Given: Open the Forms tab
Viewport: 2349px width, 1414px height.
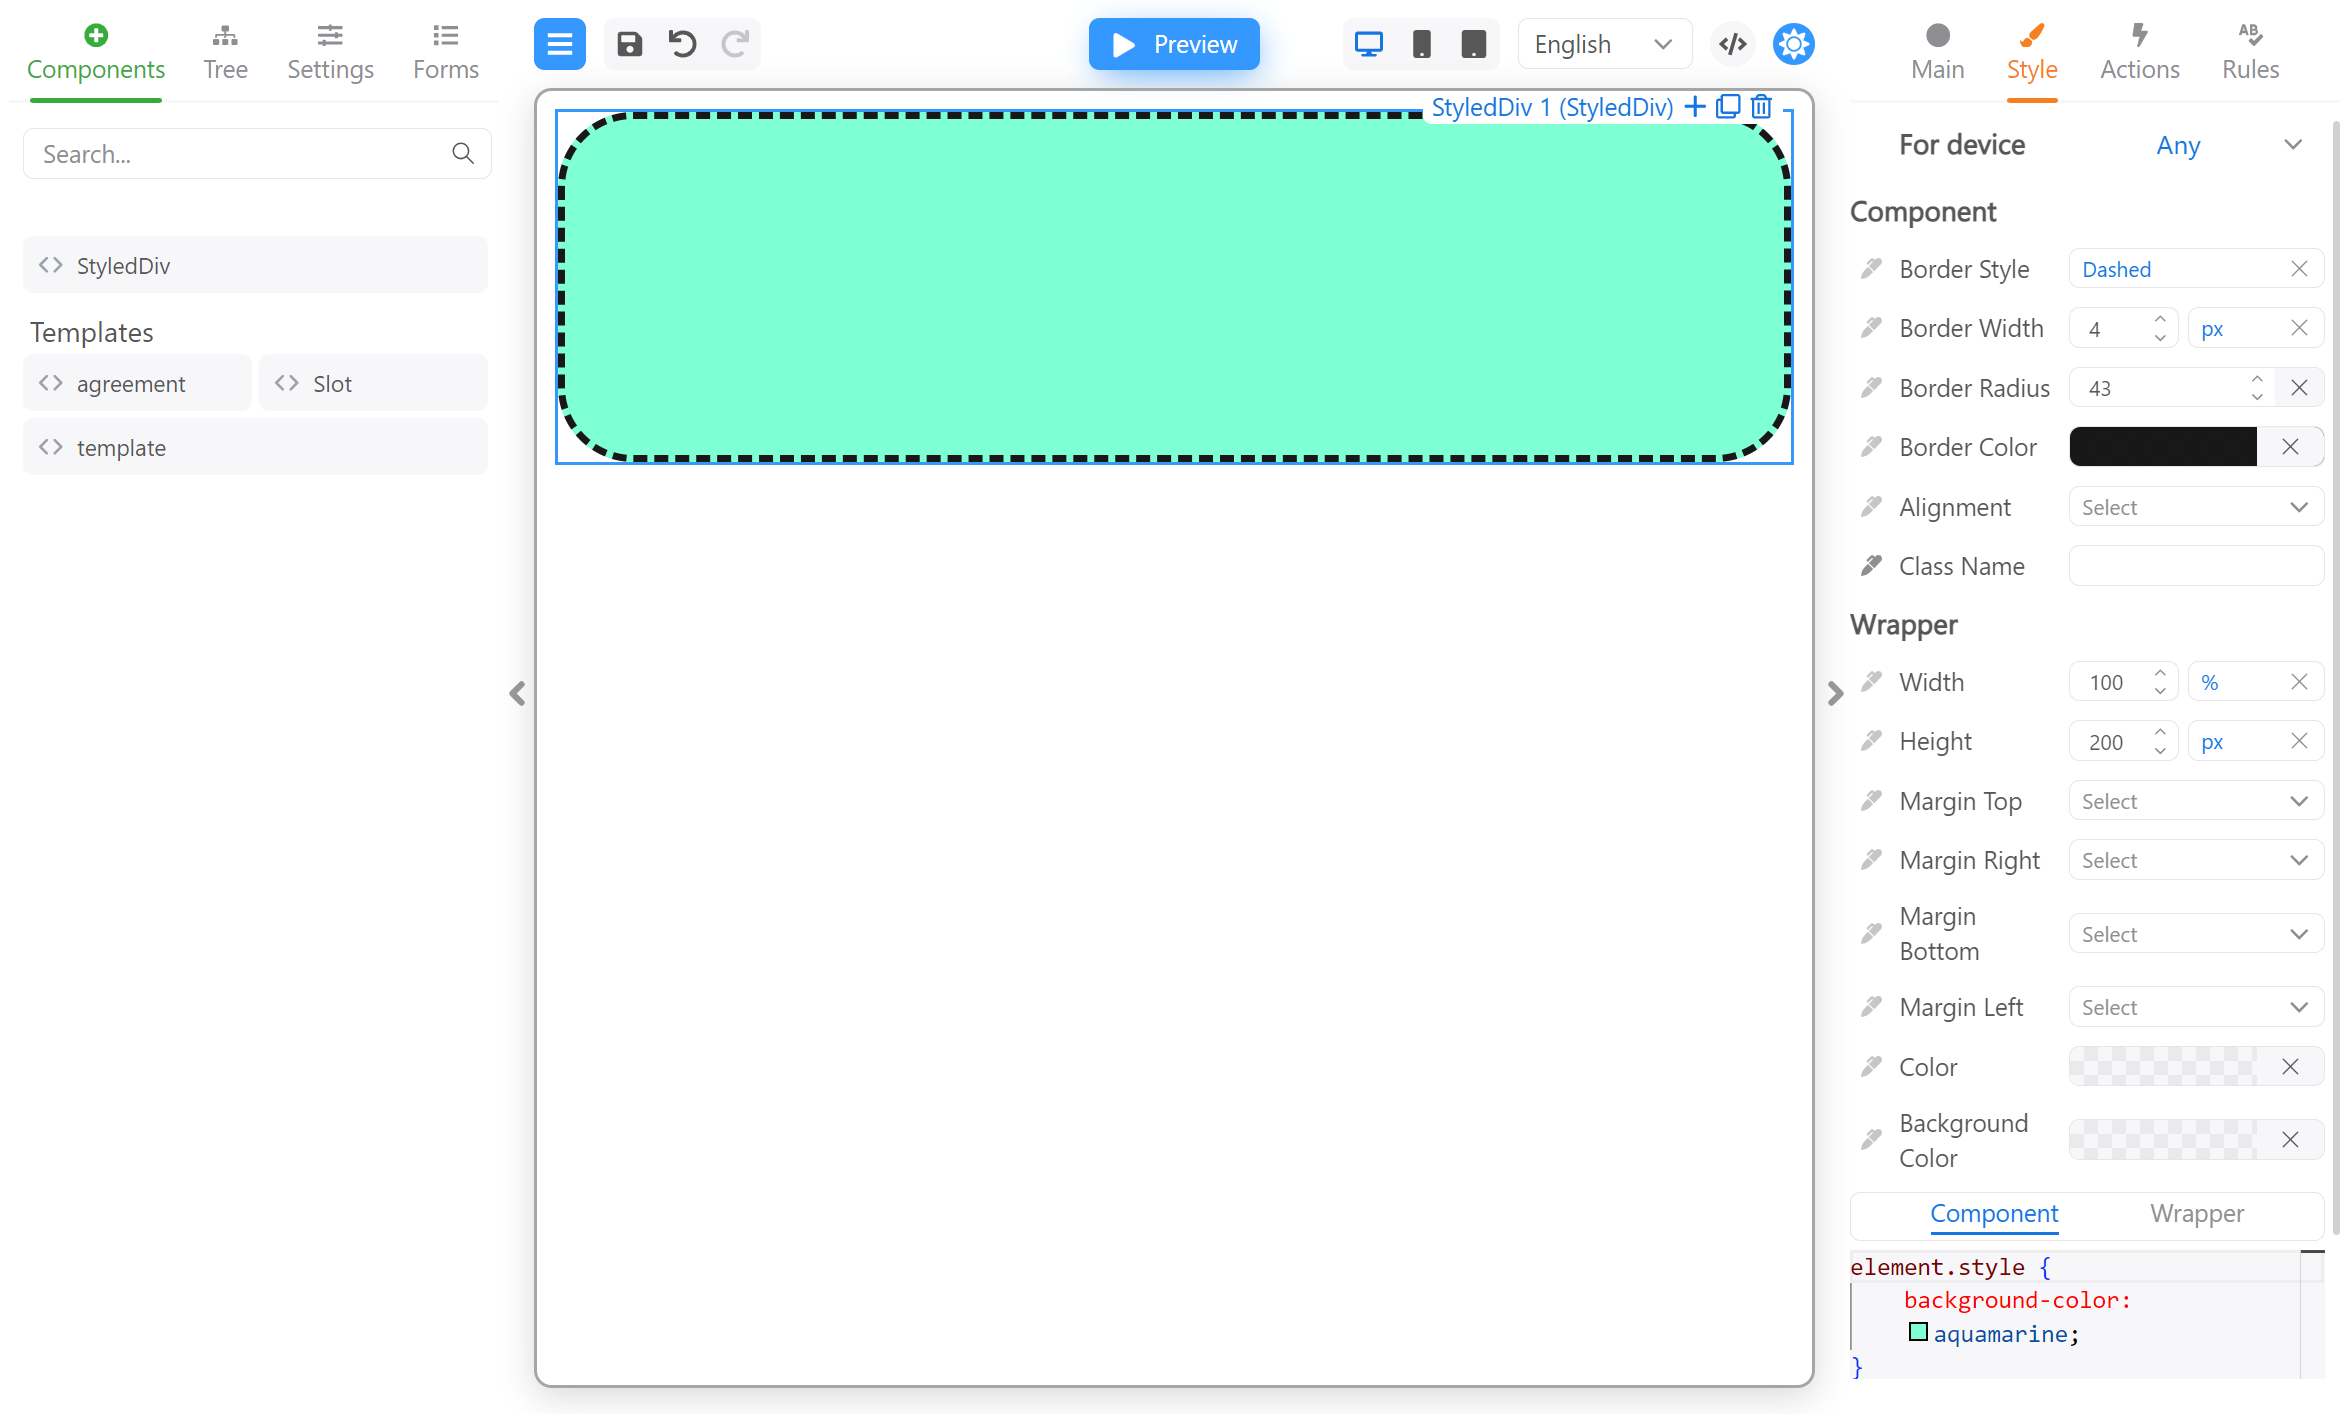Looking at the screenshot, I should 445,53.
